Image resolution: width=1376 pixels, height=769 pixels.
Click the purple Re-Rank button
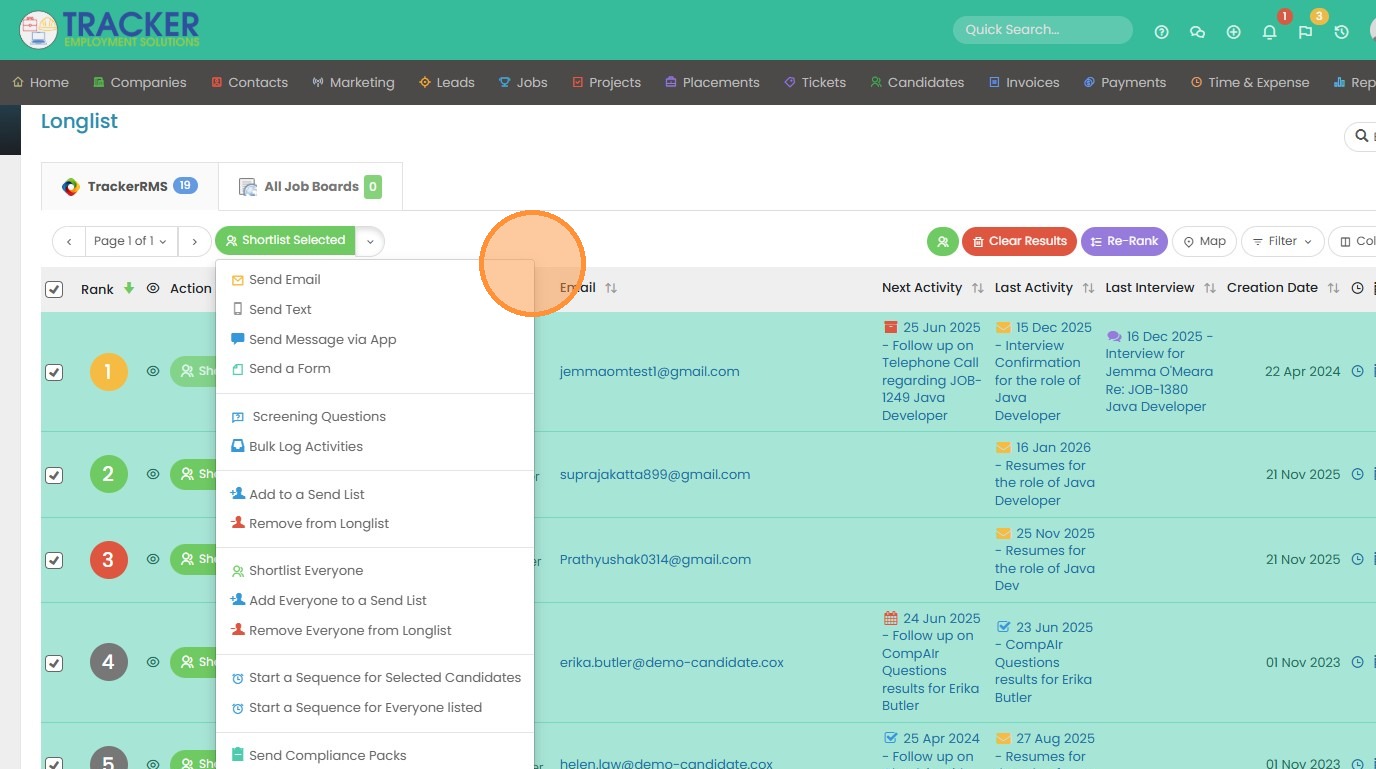point(1124,241)
